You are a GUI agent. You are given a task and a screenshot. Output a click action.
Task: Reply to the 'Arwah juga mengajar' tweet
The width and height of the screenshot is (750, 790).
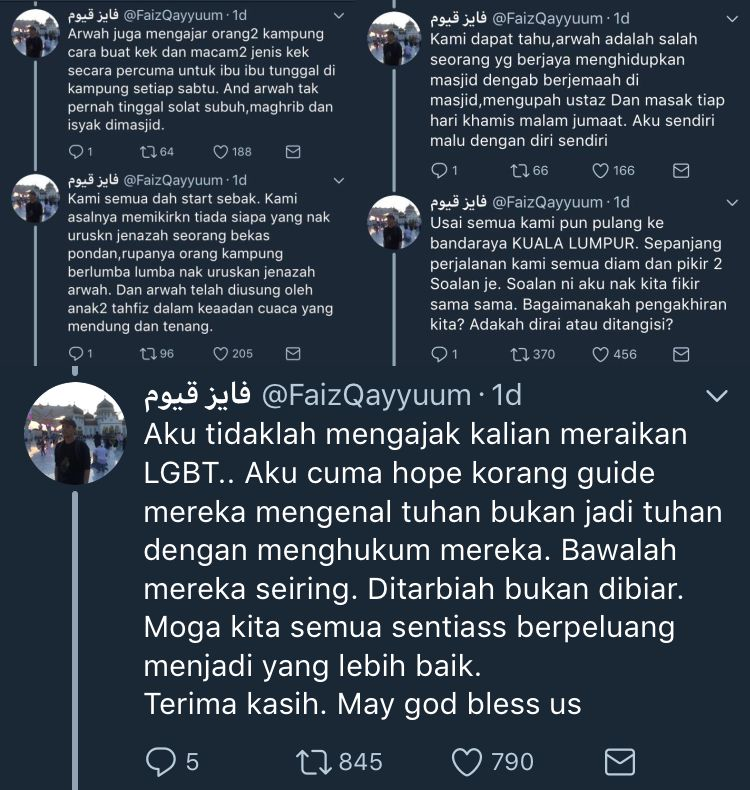coord(76,152)
